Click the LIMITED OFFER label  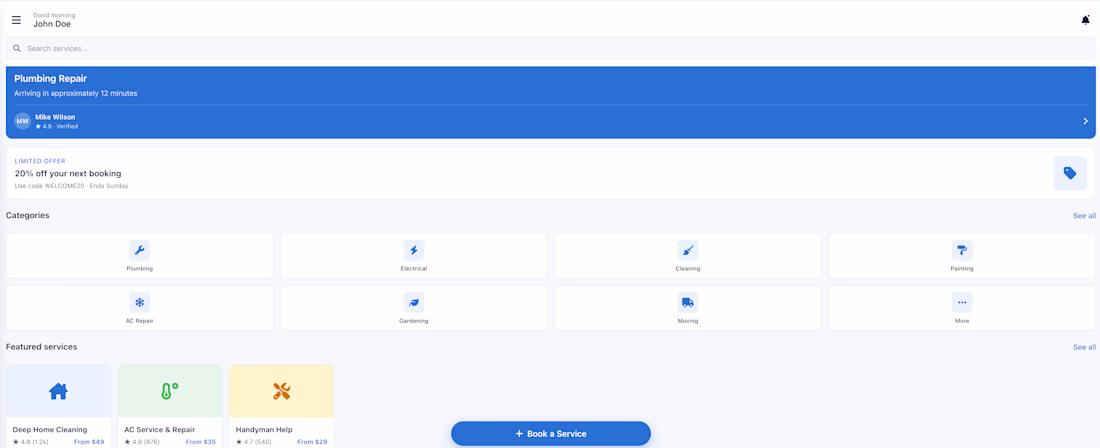coord(40,161)
